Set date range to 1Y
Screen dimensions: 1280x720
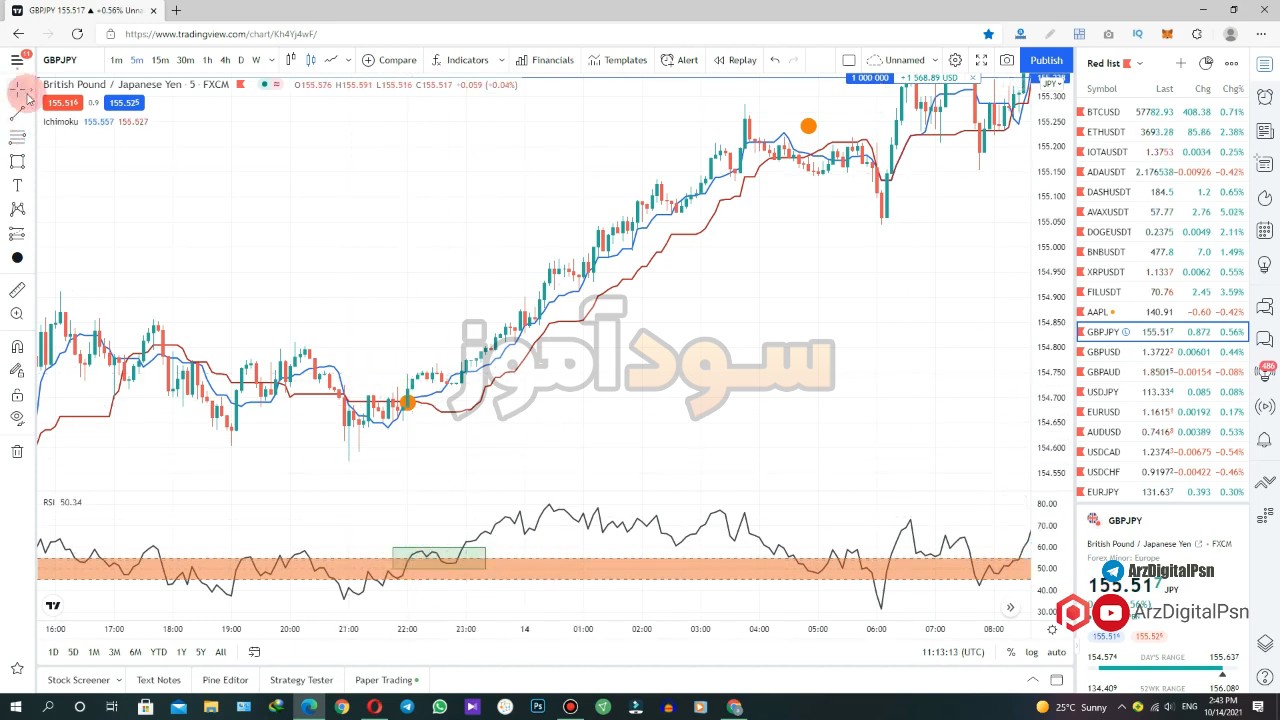[x=181, y=652]
